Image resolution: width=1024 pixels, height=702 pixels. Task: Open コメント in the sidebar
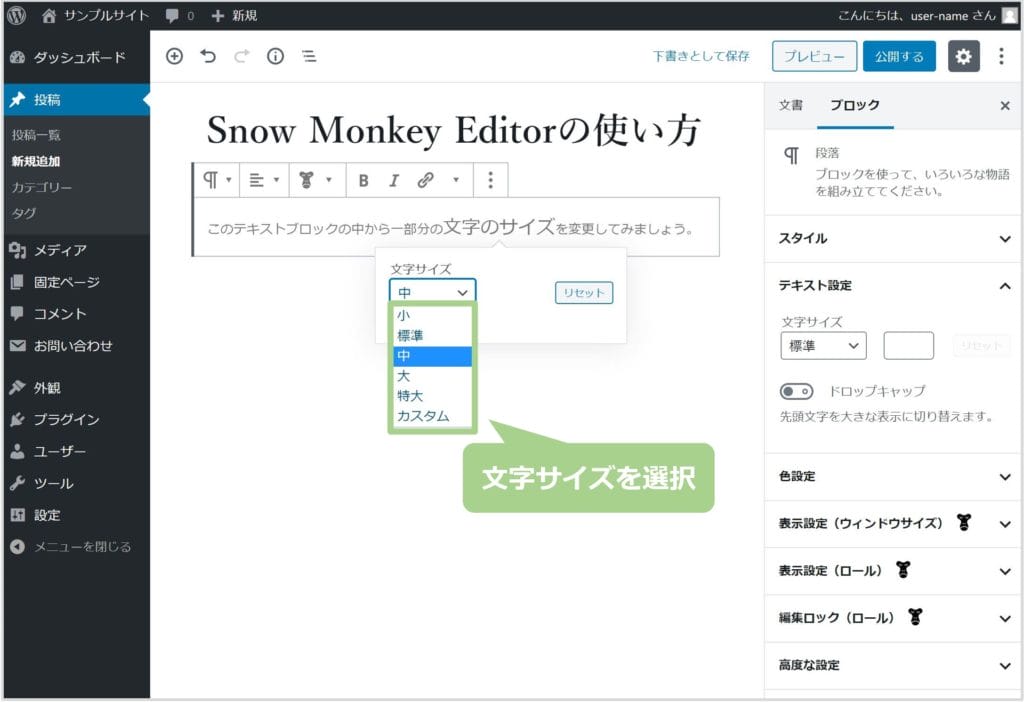point(77,314)
